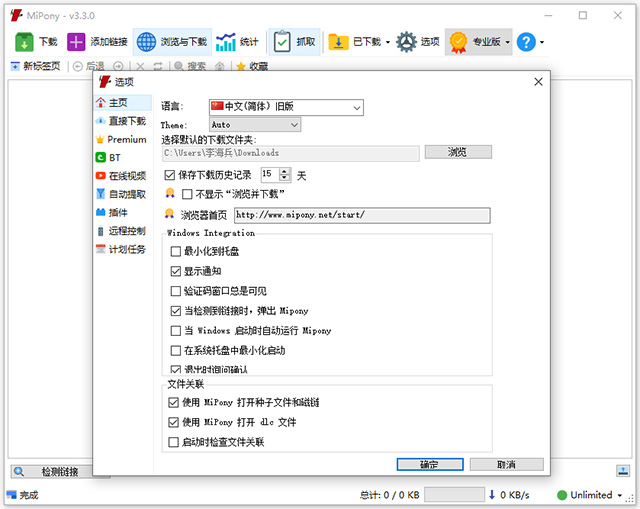Image resolution: width=640 pixels, height=509 pixels.
Task: Click the 浏览器首页 URL field
Action: [x=362, y=215]
